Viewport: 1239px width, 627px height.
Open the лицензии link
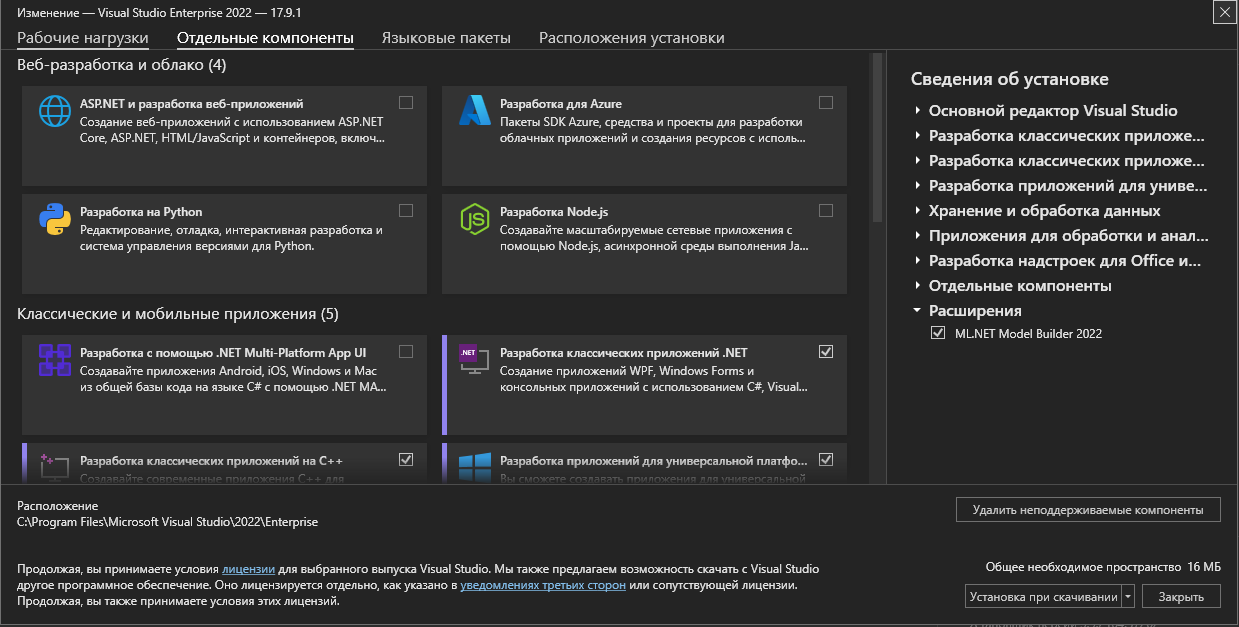tap(248, 569)
